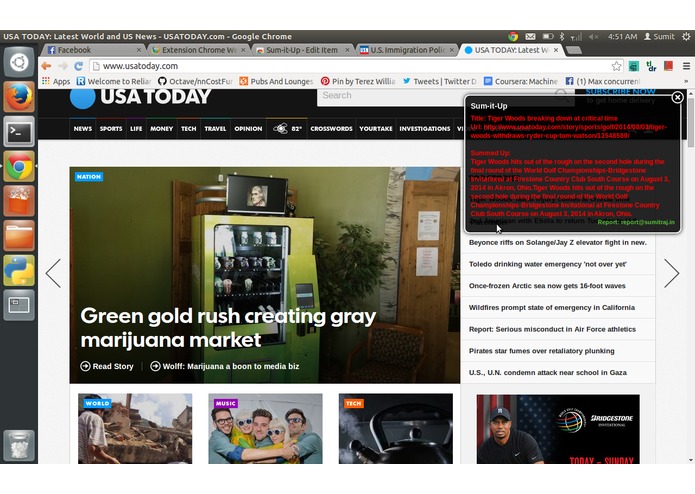The image size is (695, 494).
Task: Open window switcher icon in dock
Action: click(19, 305)
